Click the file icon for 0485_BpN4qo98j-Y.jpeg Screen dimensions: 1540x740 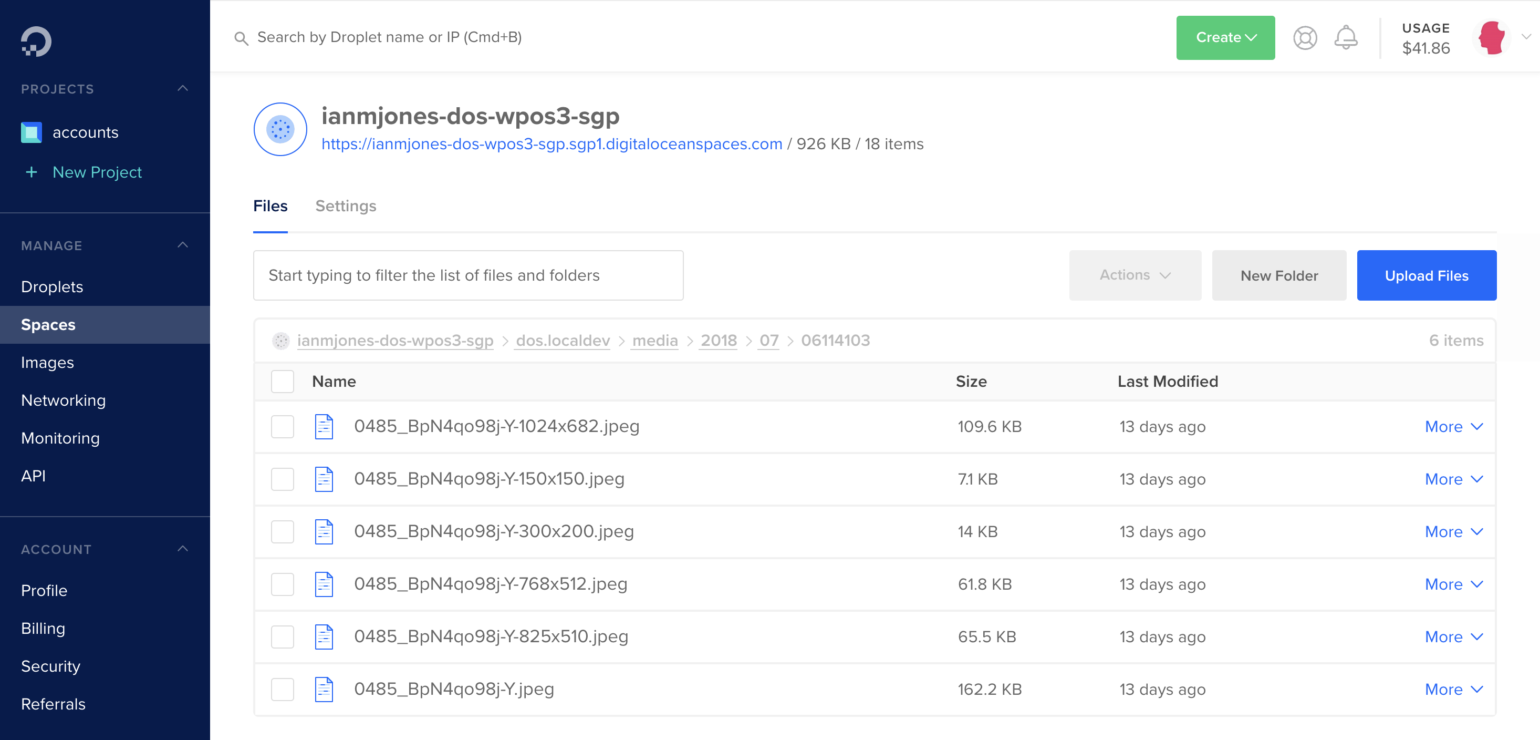pyautogui.click(x=324, y=689)
